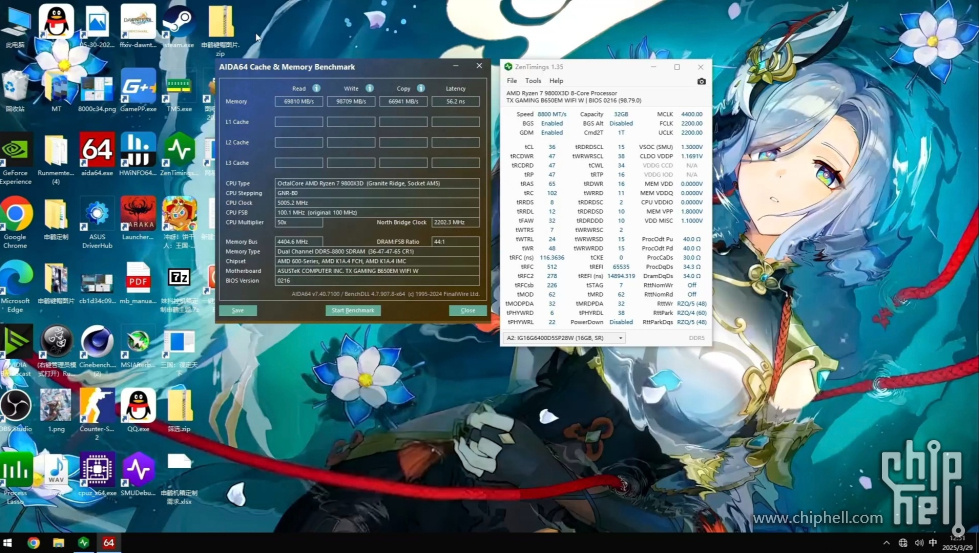Take a ZenTimings screenshot via camera icon

click(x=701, y=81)
